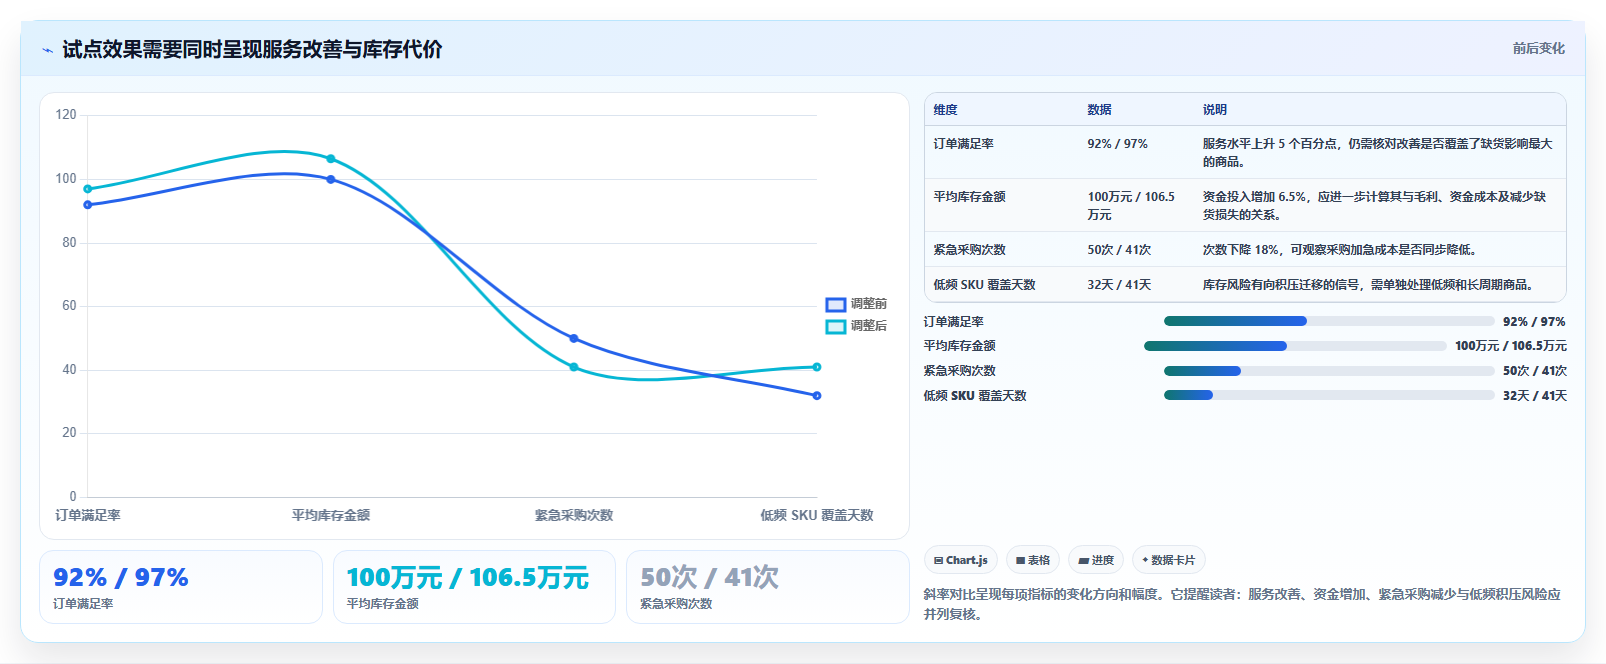Click the description starting 服务水平上升 5 个百分点
This screenshot has width=1606, height=664.
point(1378,153)
